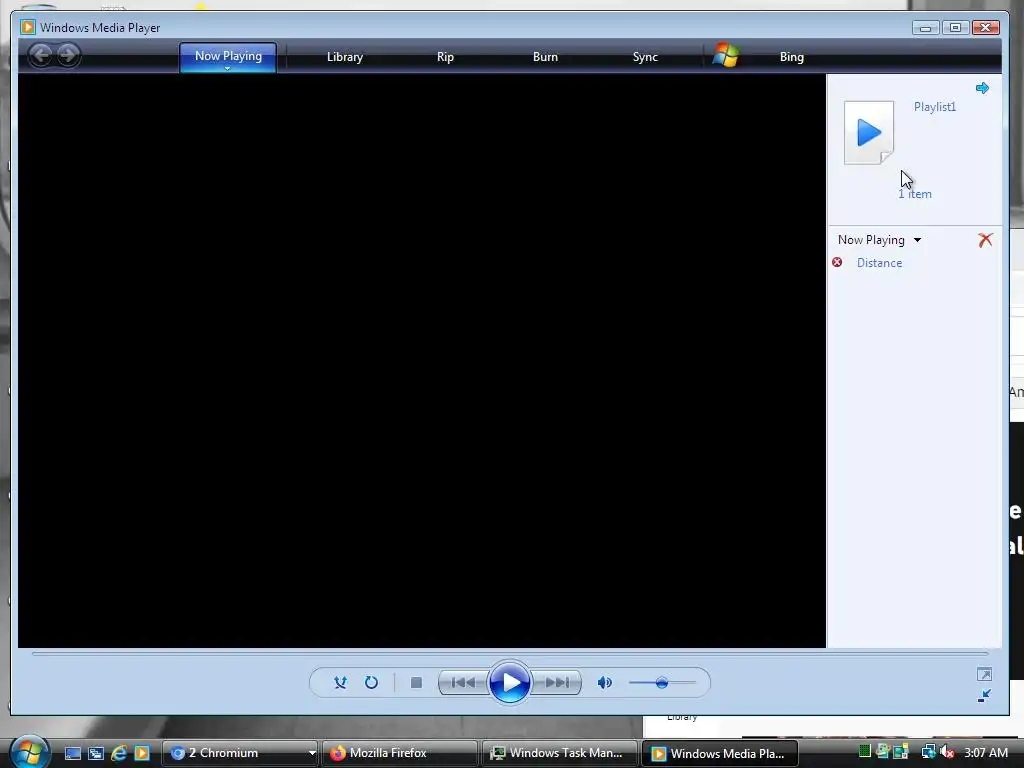This screenshot has height=768, width=1024.
Task: Open the Now Playing list dropdown
Action: (x=918, y=240)
